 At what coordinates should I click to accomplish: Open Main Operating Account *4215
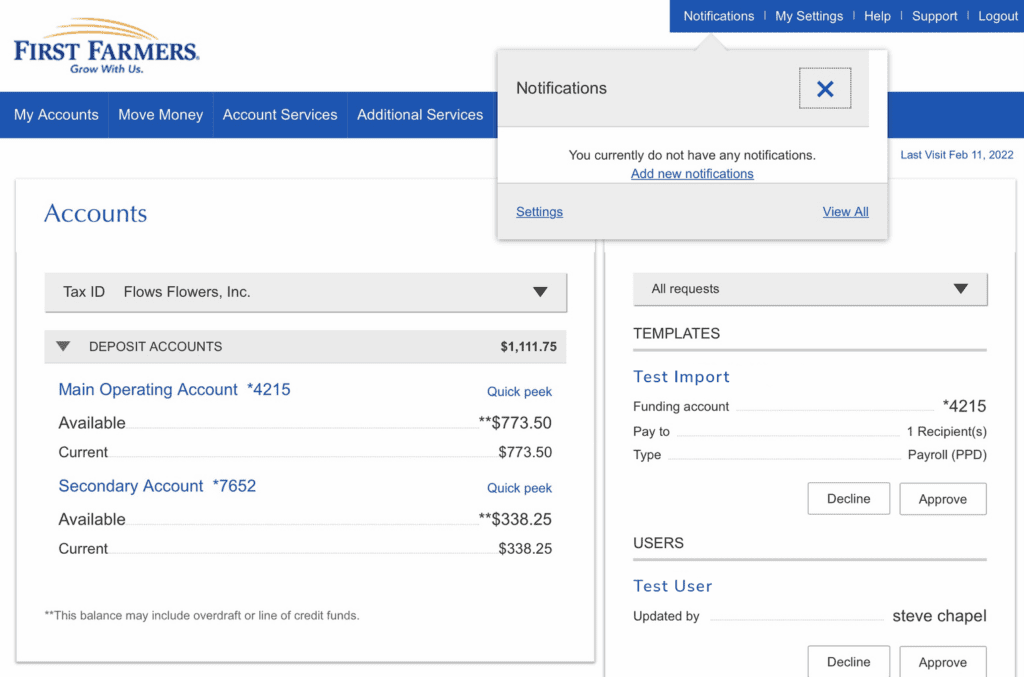click(174, 390)
